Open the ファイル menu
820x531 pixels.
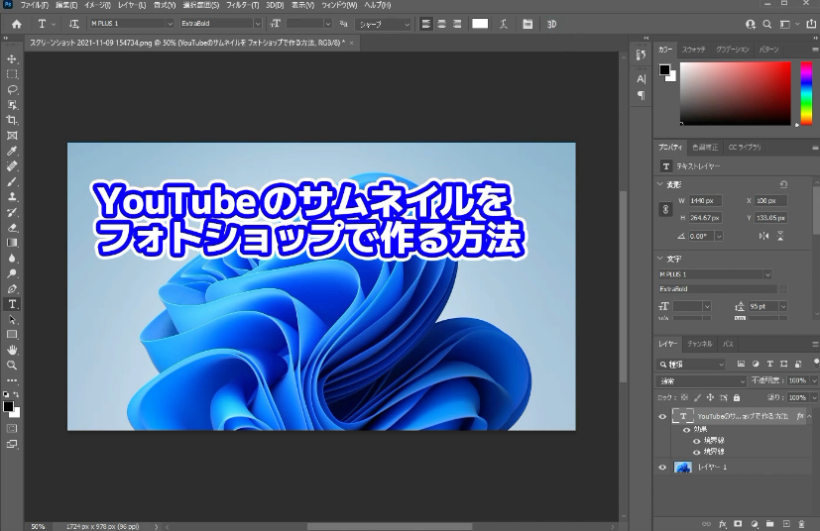point(34,5)
